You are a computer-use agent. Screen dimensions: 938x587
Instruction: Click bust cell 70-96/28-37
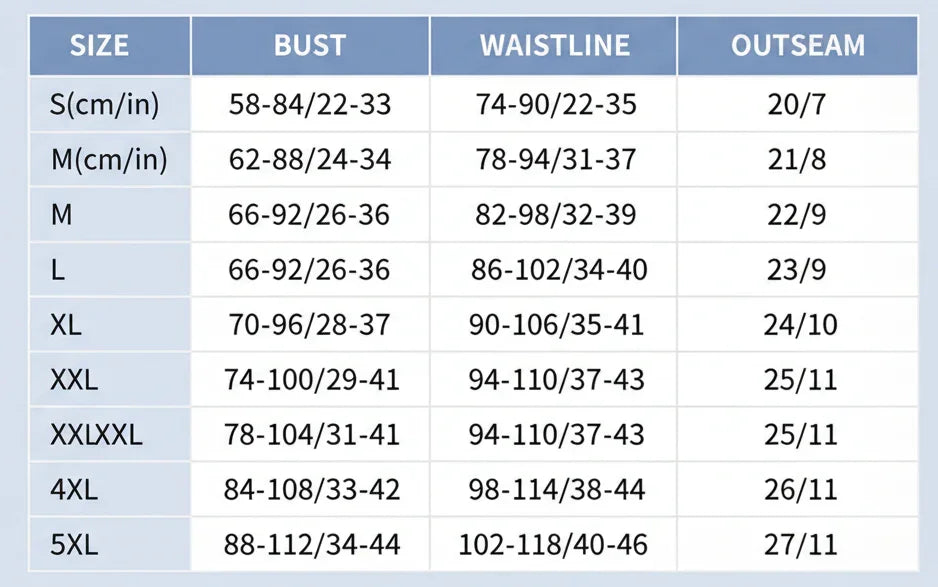pos(310,325)
